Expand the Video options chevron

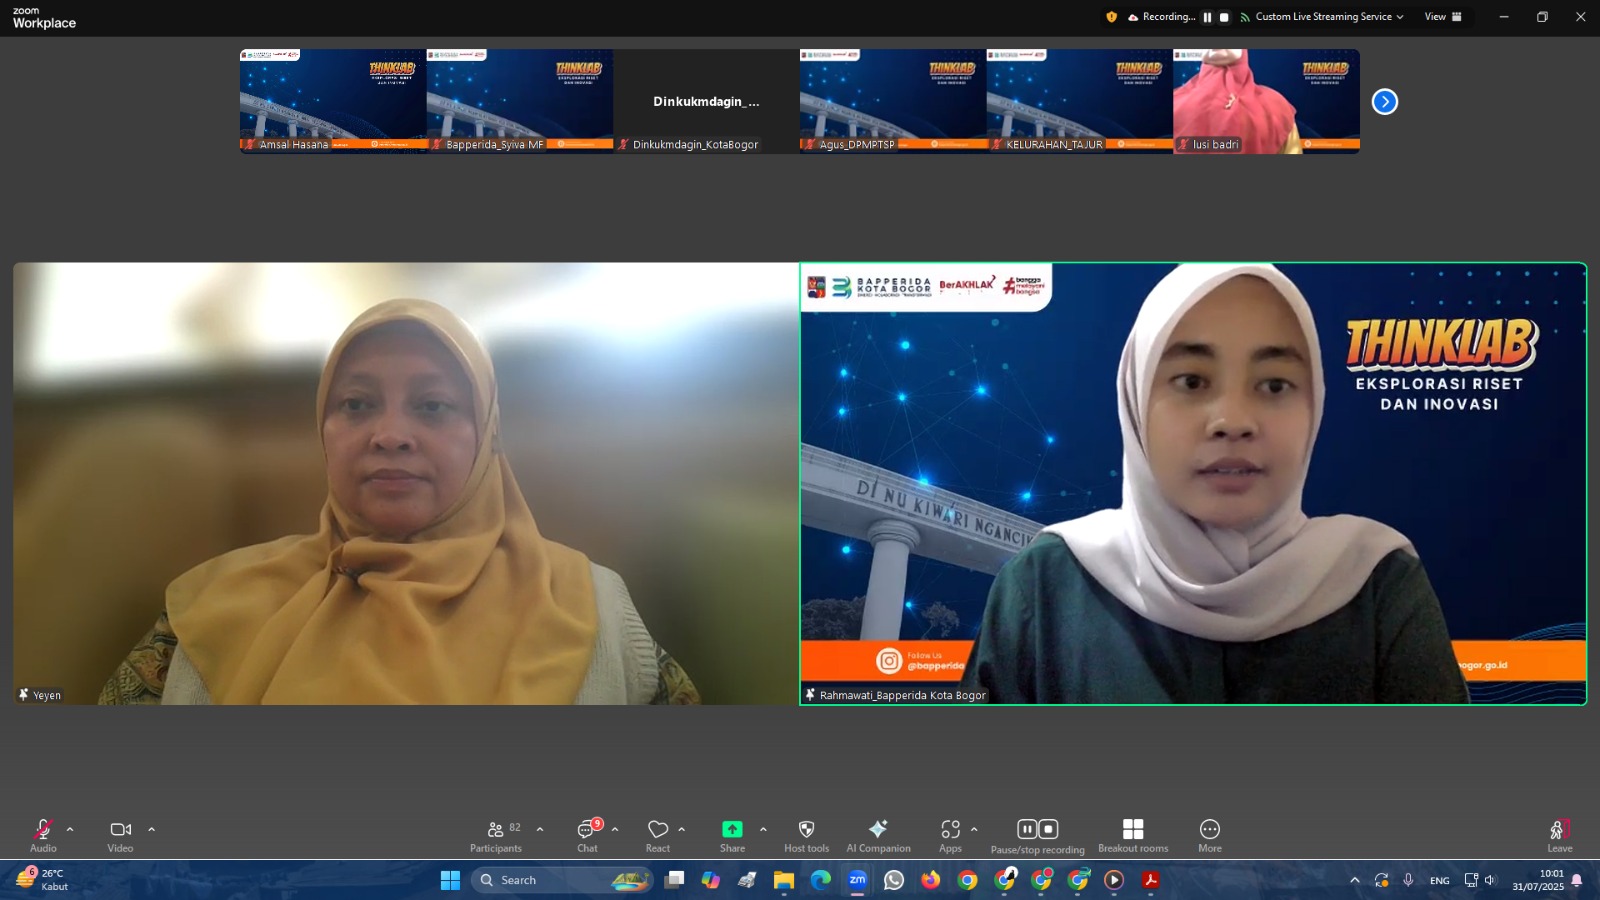[152, 829]
